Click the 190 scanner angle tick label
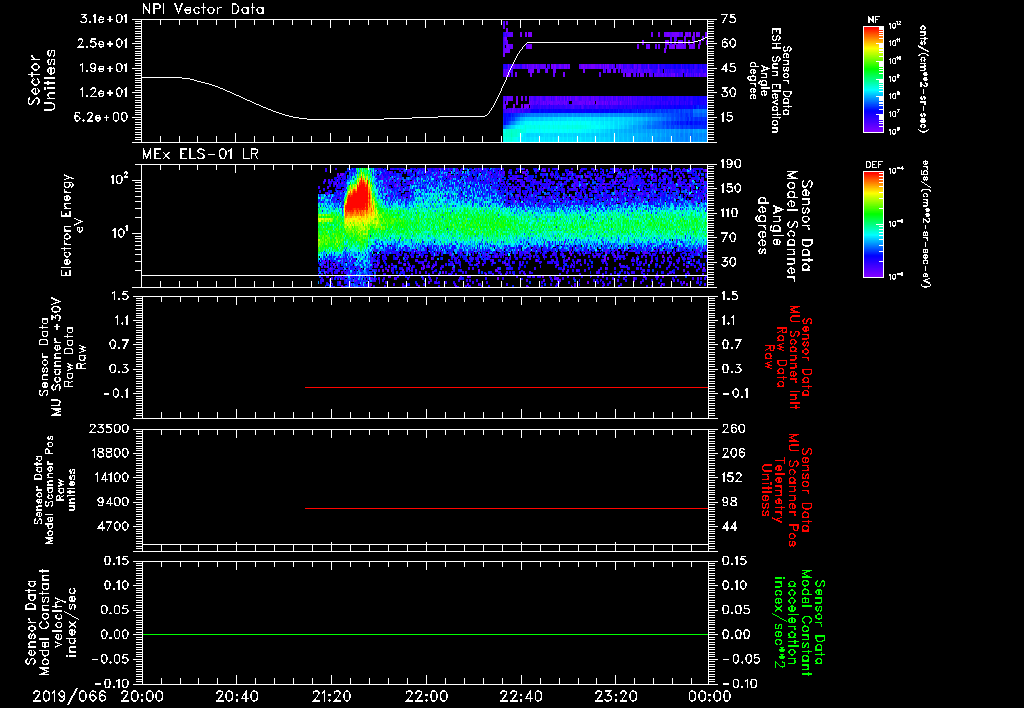 [x=733, y=164]
